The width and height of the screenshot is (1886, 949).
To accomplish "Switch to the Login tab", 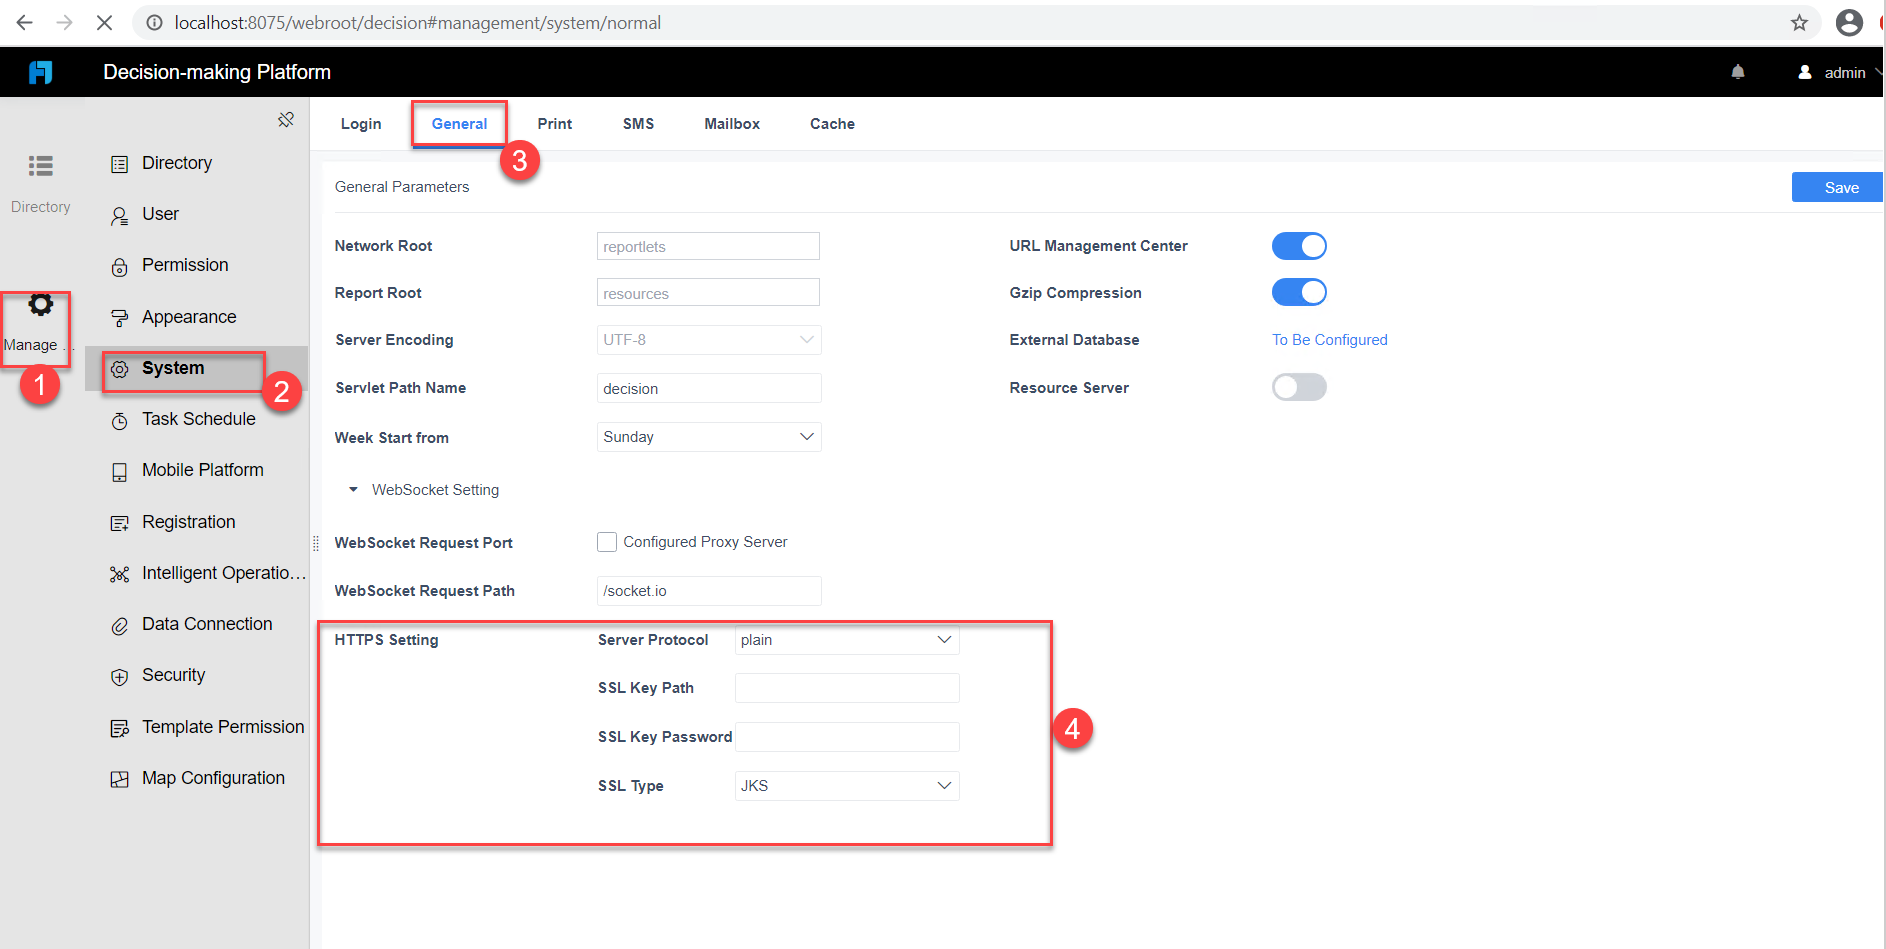I will 361,124.
